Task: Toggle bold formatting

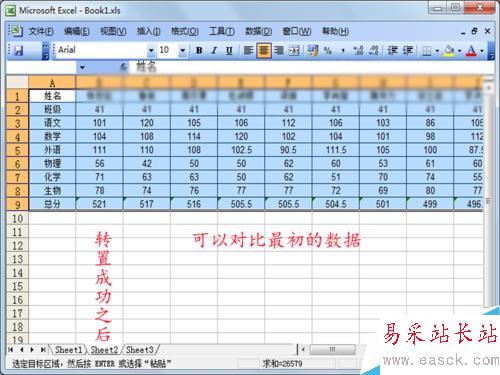Action: [199, 51]
